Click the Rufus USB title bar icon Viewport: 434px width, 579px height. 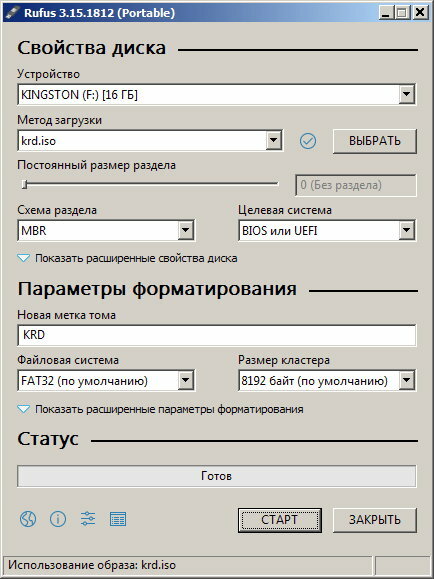point(12,13)
